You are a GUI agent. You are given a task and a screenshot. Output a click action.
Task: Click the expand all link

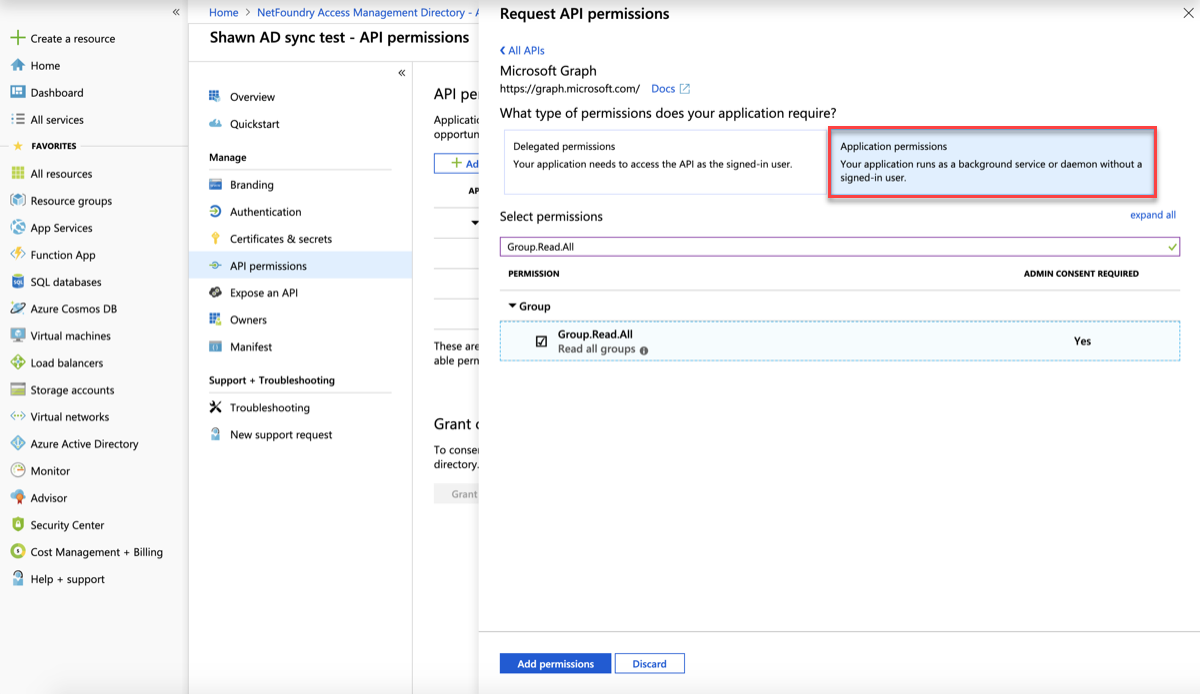tap(1153, 215)
